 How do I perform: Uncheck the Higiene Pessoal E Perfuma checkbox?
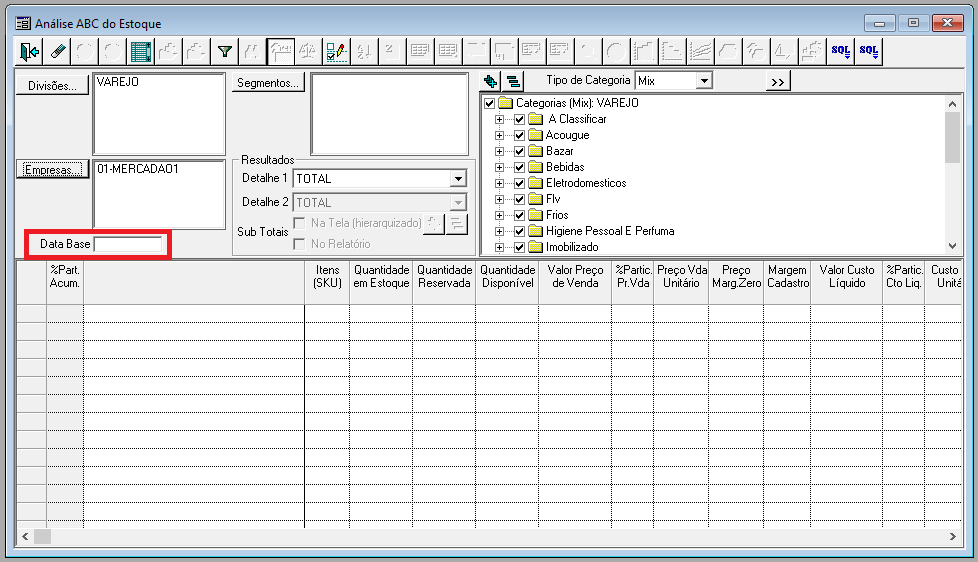pyautogui.click(x=519, y=231)
